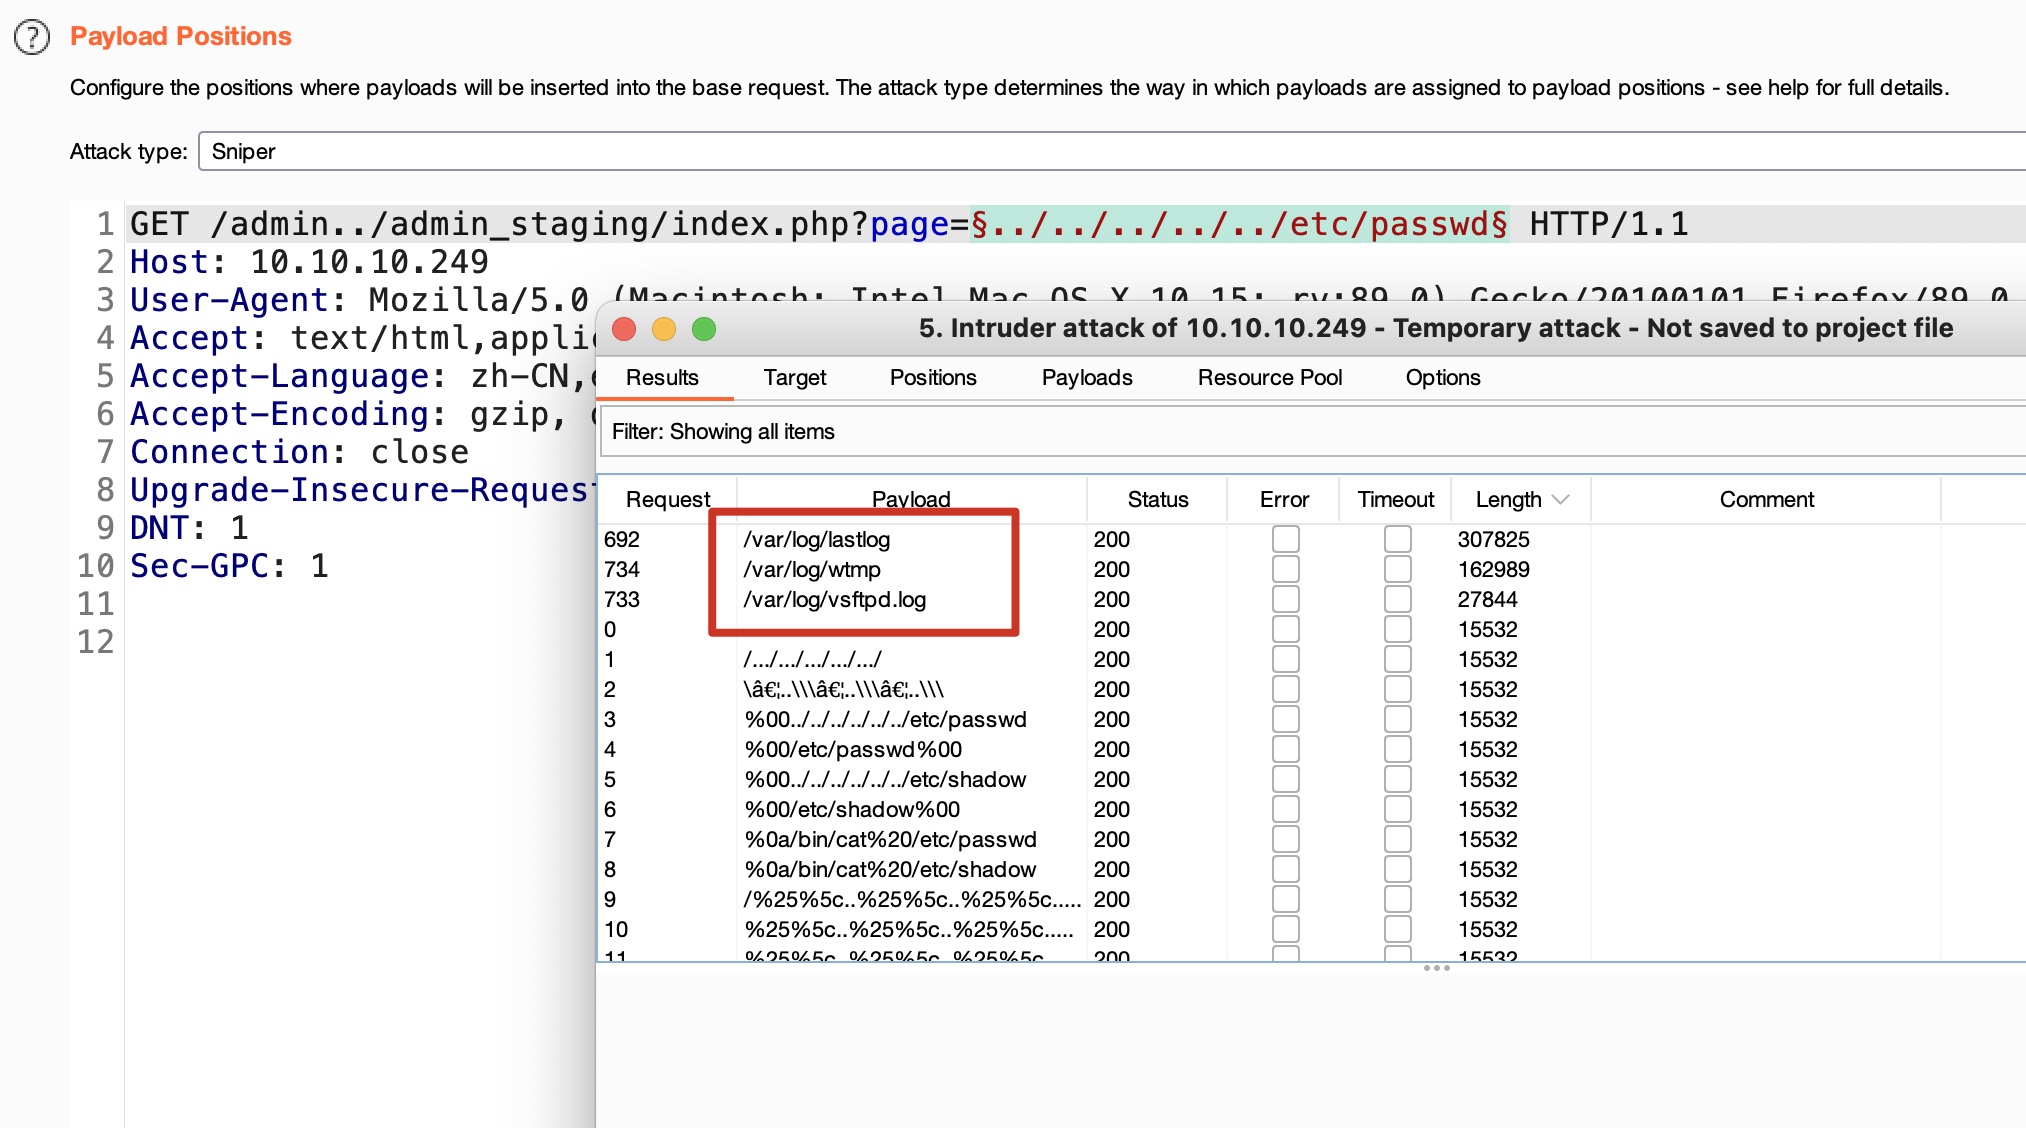Switch to the Payloads tab
The height and width of the screenshot is (1128, 2026).
[x=1086, y=378]
